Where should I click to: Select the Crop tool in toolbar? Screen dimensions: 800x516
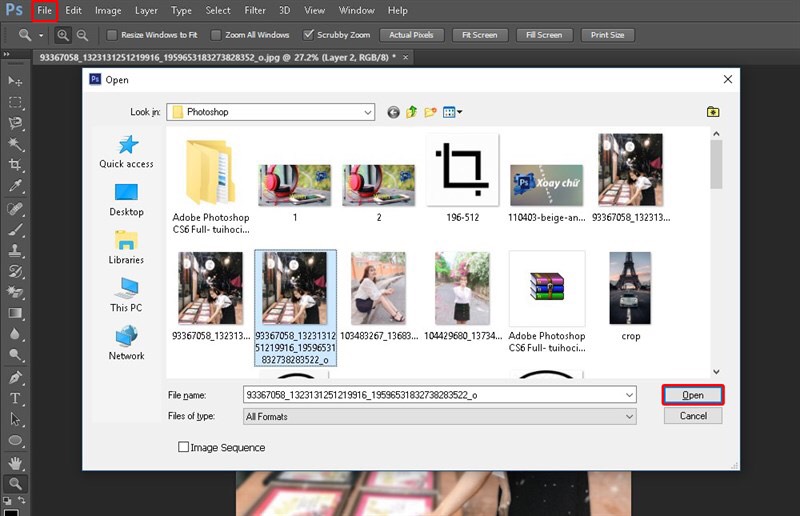click(x=15, y=164)
